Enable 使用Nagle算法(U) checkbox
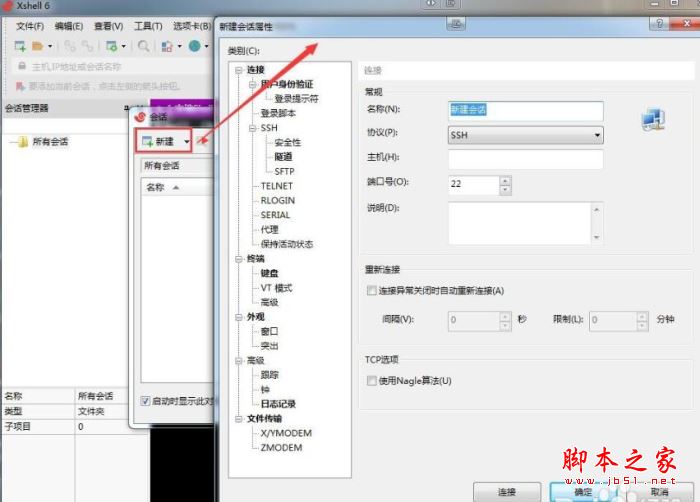 click(x=371, y=381)
